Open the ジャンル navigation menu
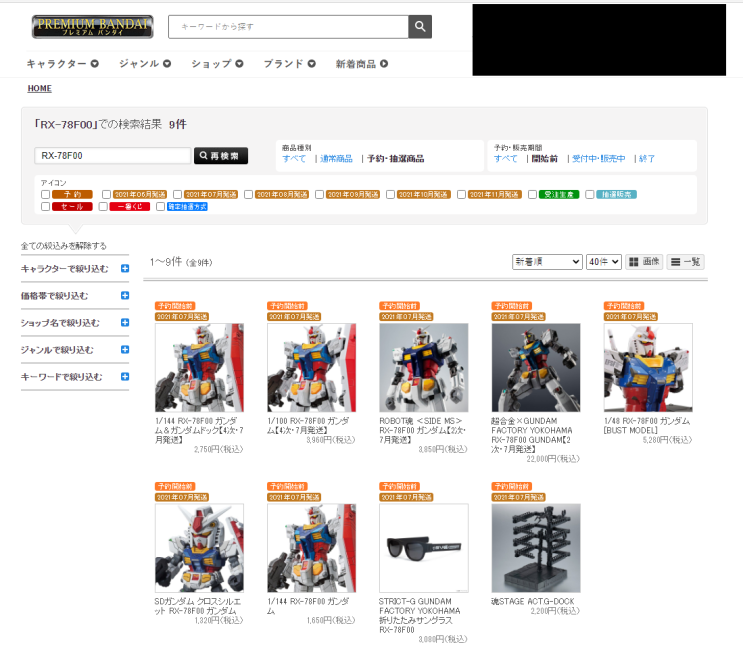 [x=145, y=63]
